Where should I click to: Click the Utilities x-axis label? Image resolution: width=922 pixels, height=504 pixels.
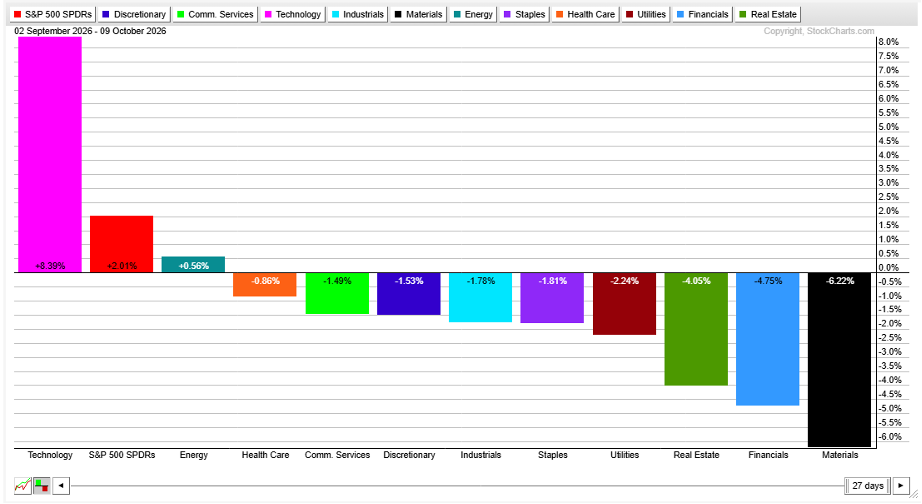click(x=624, y=455)
